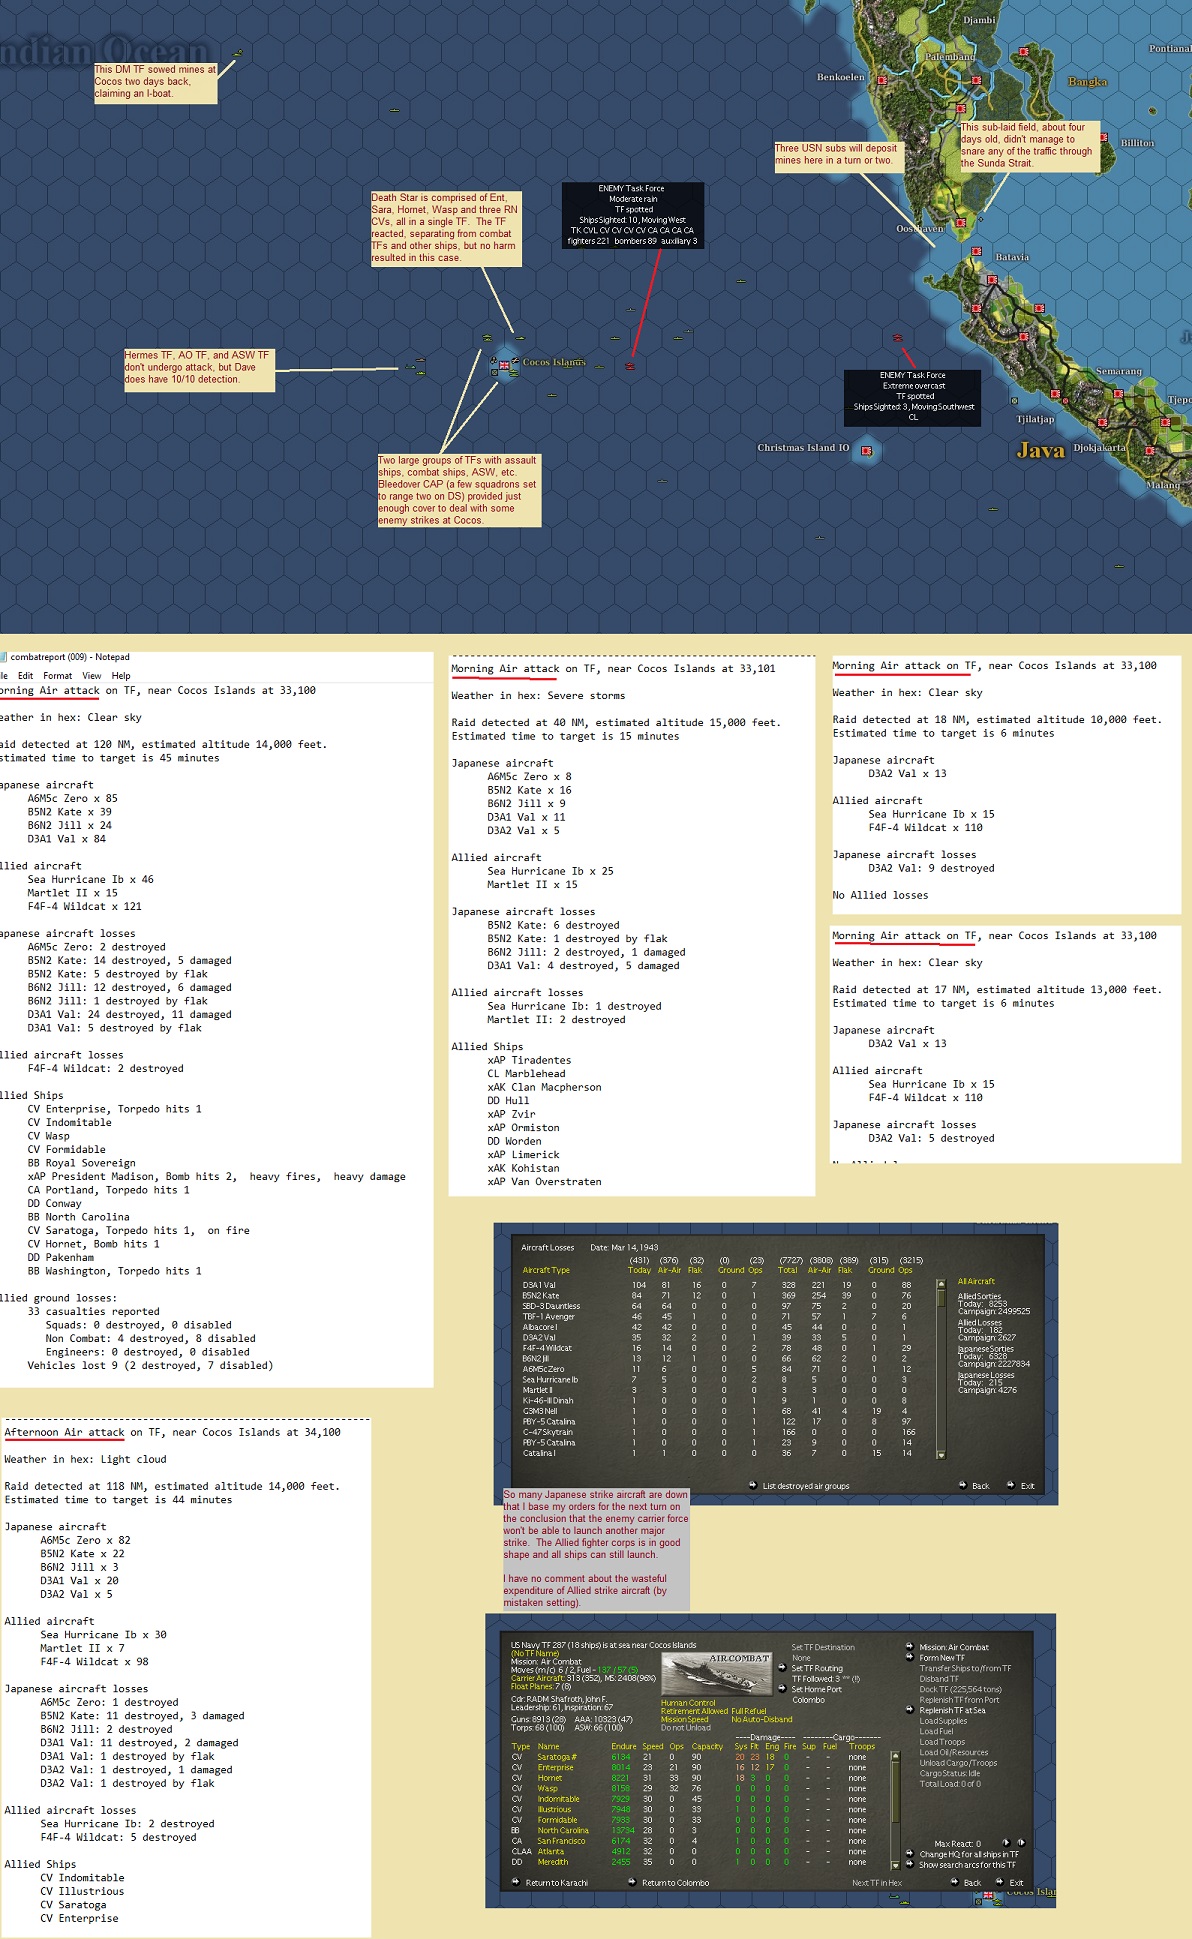Screen dimensions: 1192x1939
Task: Select the Christmas Island IO base icon
Action: (866, 450)
